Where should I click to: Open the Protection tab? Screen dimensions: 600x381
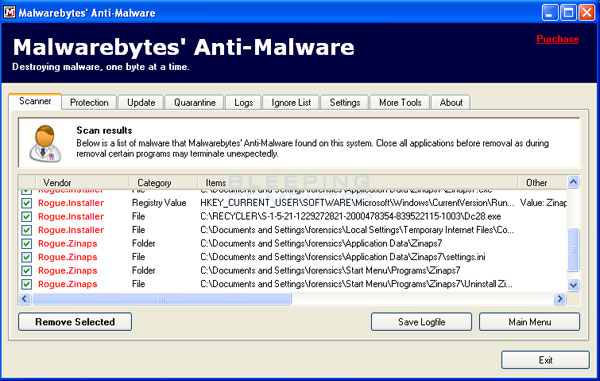click(x=89, y=103)
